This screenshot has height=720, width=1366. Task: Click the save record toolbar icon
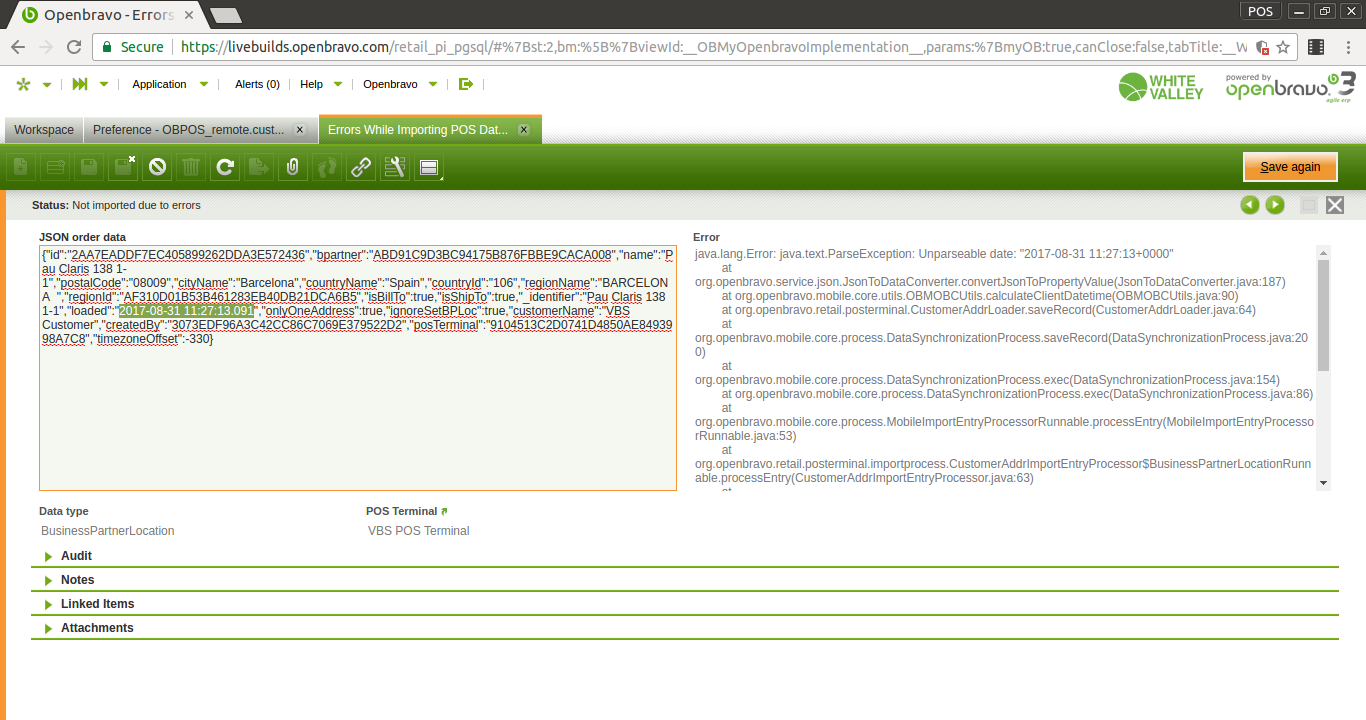[x=89, y=167]
